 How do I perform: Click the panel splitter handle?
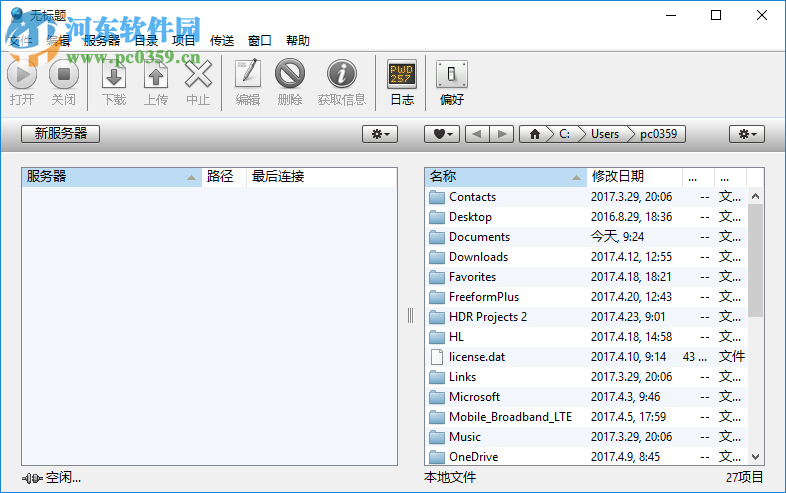point(411,316)
